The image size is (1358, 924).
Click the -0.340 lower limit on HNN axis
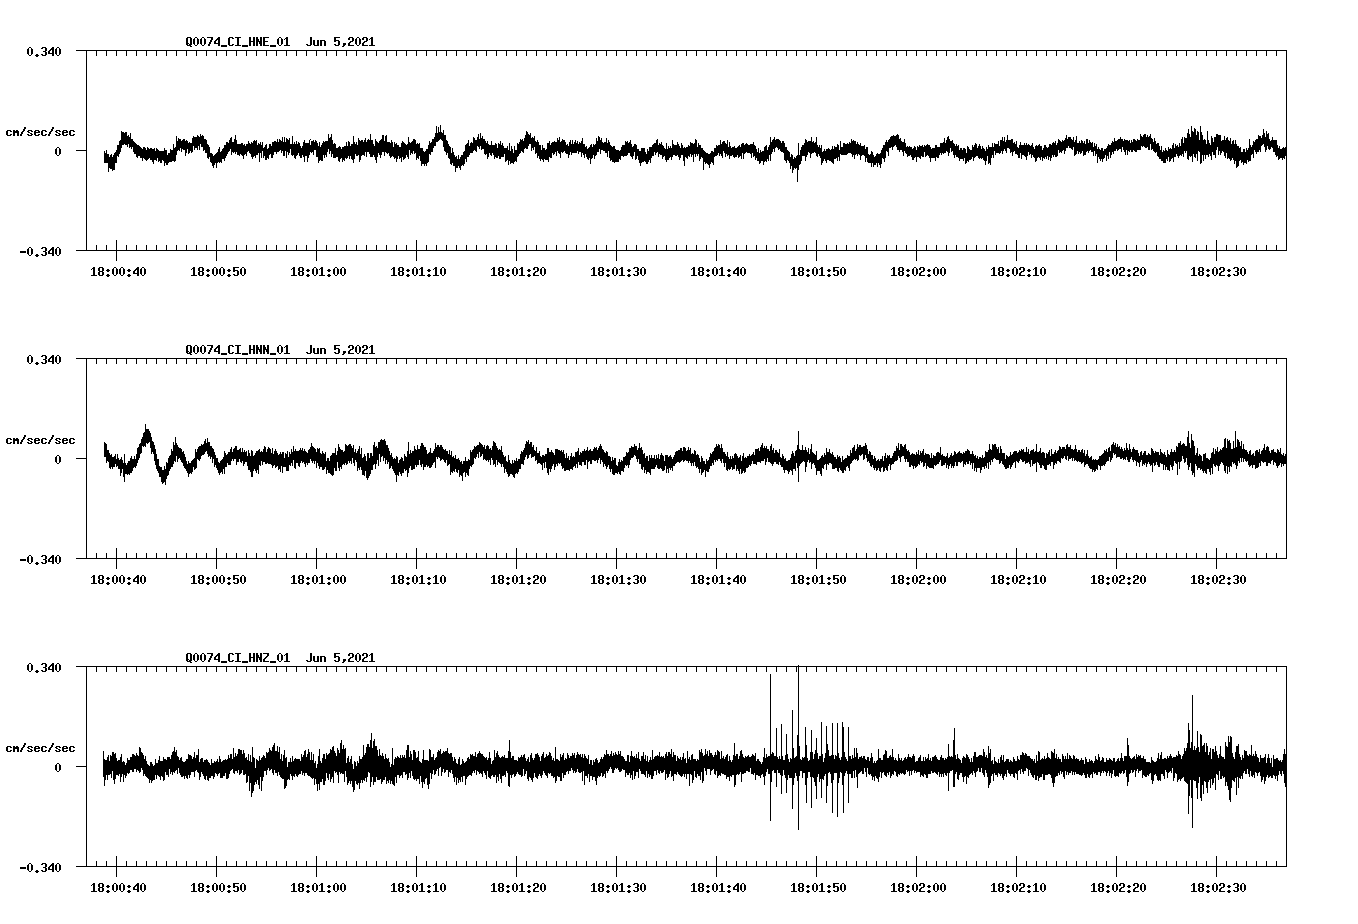[x=40, y=559]
